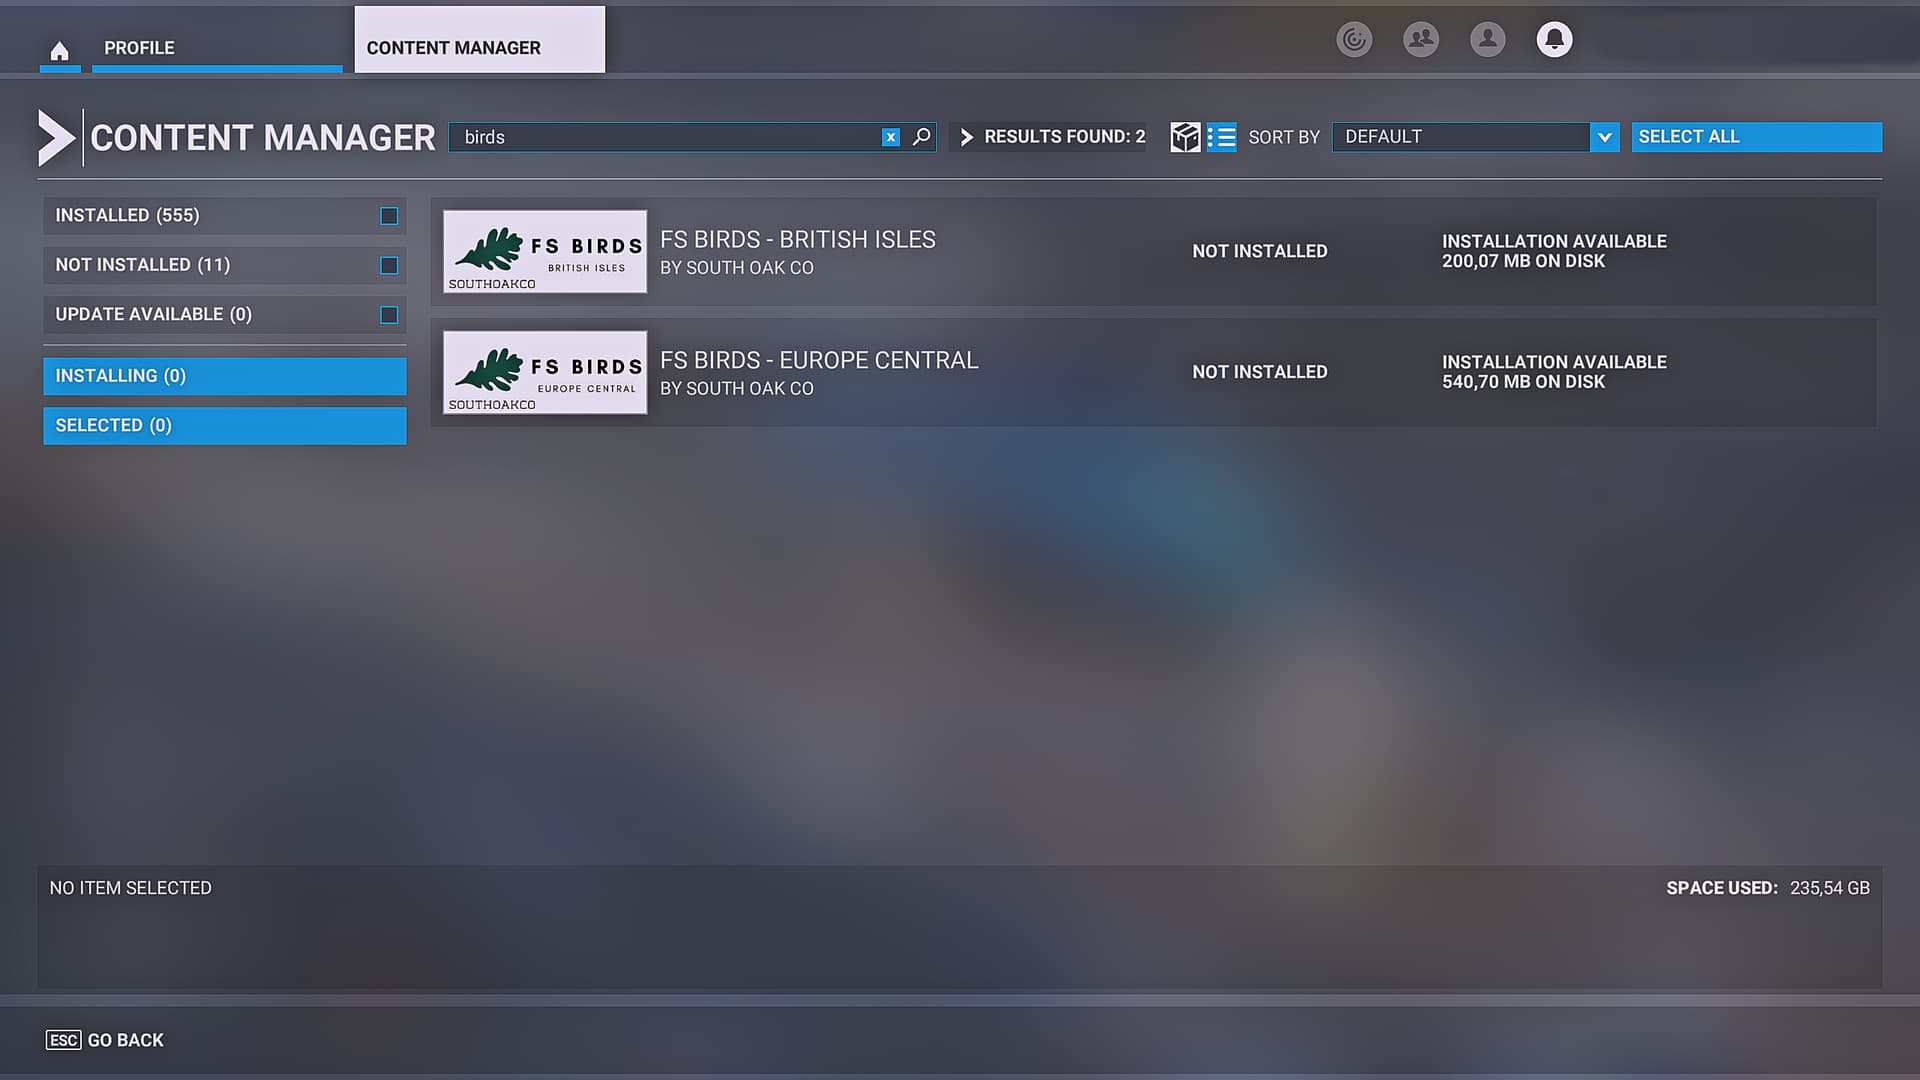
Task: Click the radar activity icon
Action: click(x=1355, y=40)
